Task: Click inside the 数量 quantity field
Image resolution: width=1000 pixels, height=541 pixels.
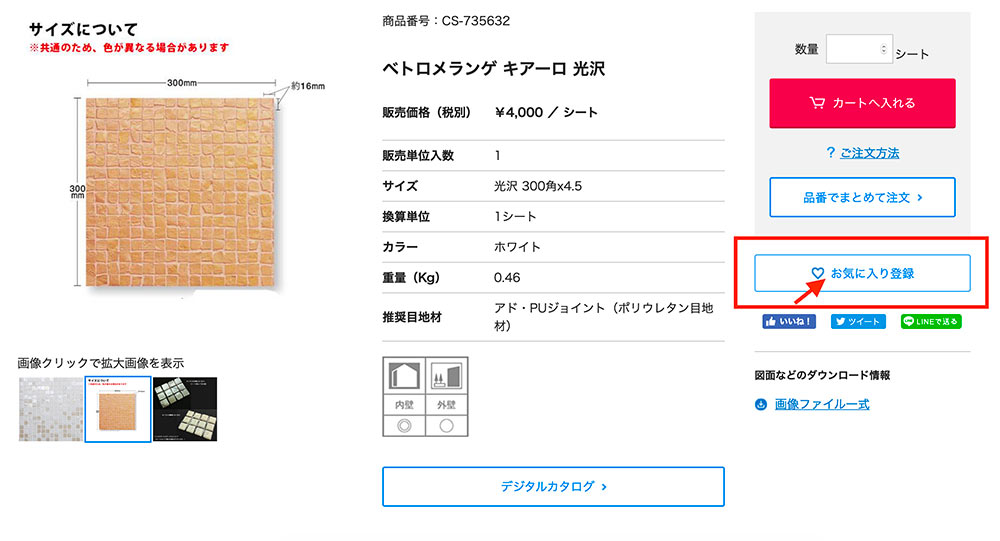Action: 852,49
